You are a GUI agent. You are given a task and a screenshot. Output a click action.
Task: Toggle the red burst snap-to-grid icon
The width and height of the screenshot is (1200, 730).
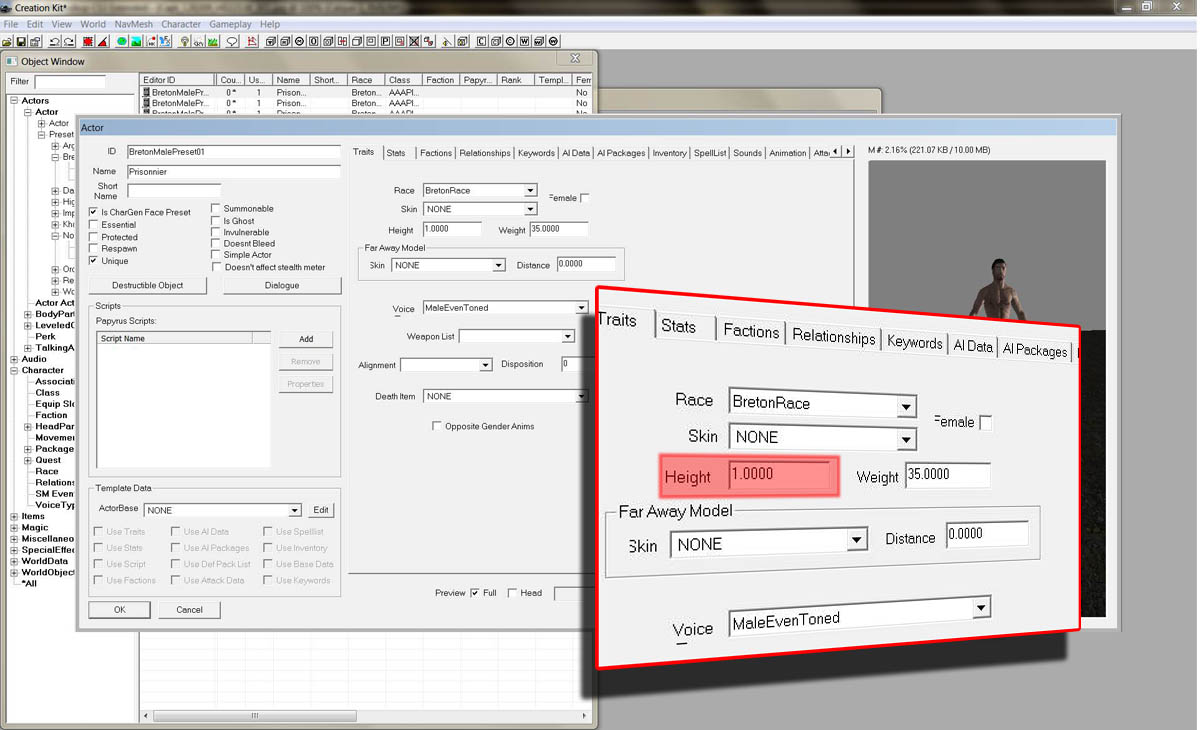point(89,42)
